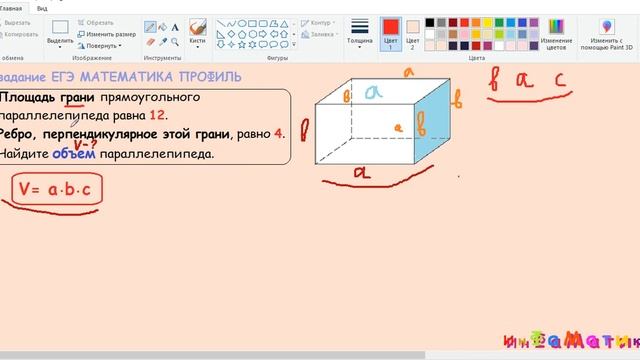The image size is (640, 360).
Task: Choose the Five-point star shape
Action: [x=242, y=44]
